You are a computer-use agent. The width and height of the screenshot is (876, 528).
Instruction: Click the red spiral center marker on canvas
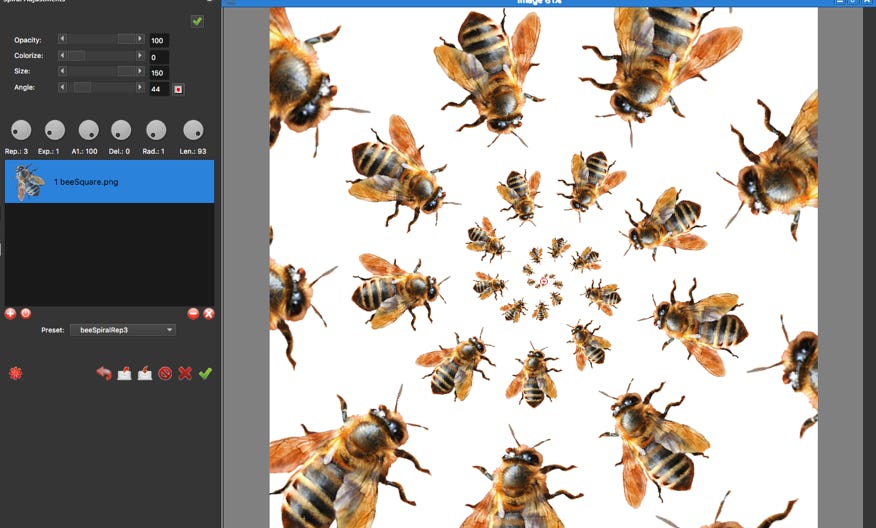point(544,282)
